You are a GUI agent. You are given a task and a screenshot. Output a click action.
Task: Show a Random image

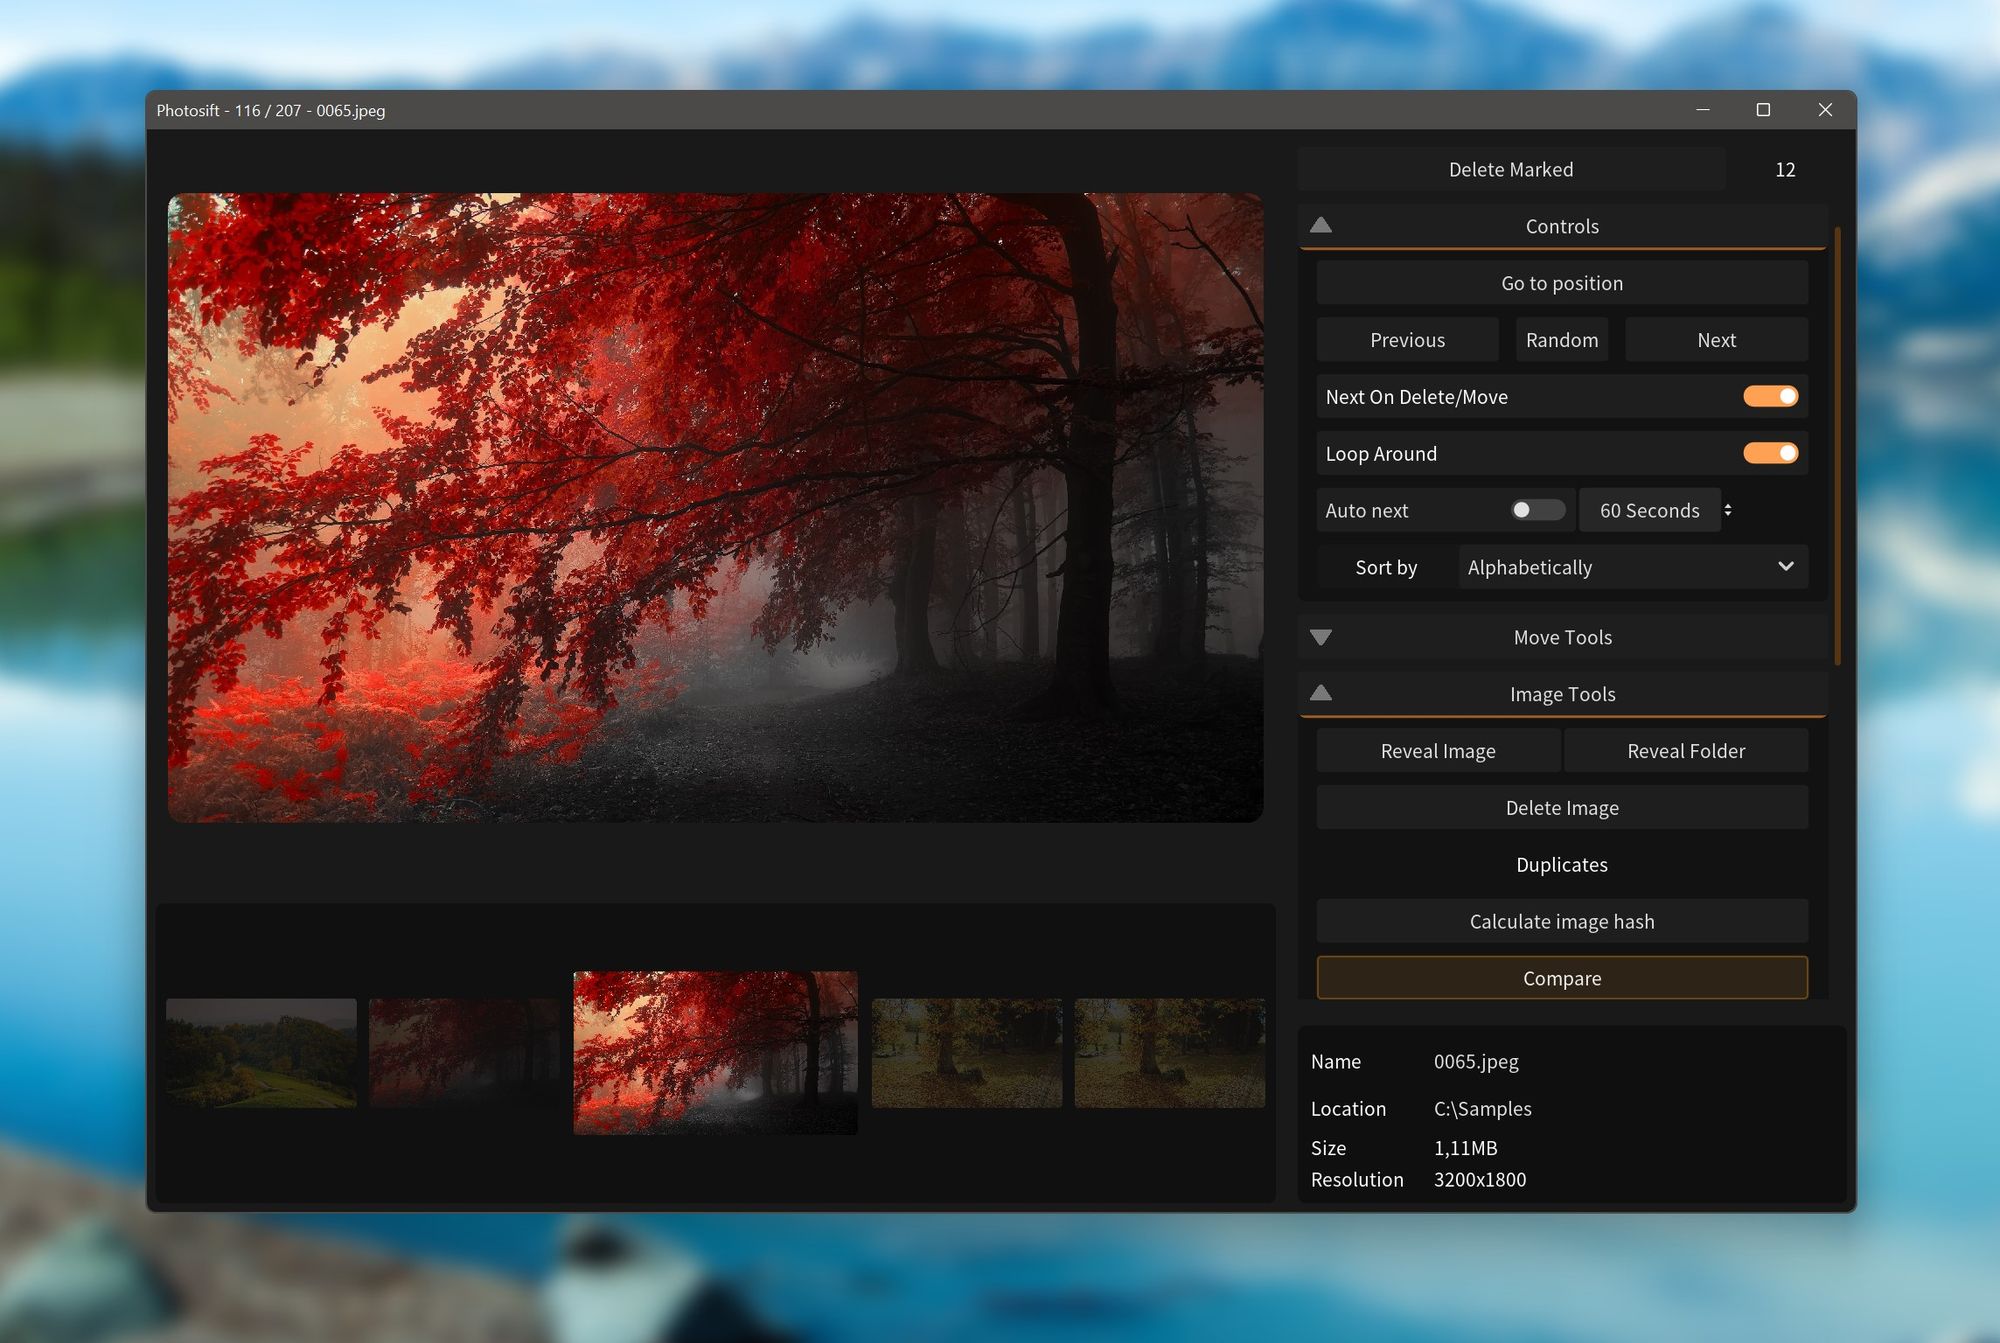1562,340
